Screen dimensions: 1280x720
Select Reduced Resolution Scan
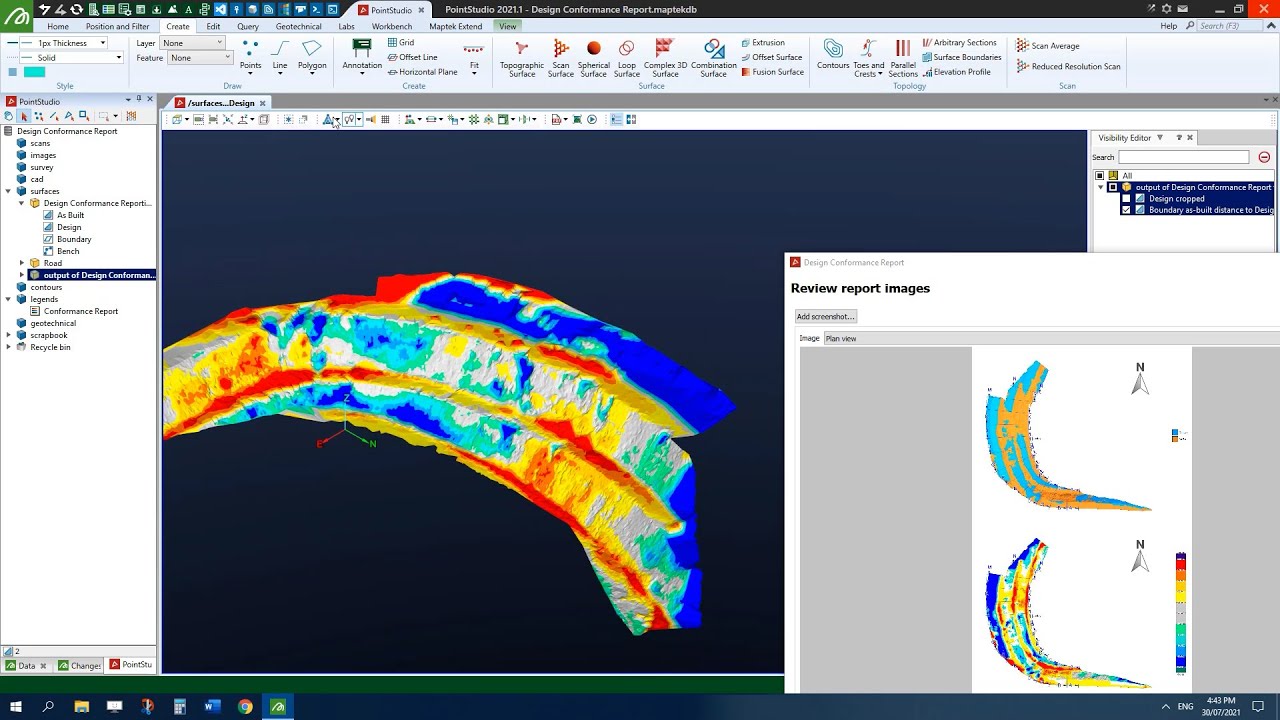pos(1068,66)
